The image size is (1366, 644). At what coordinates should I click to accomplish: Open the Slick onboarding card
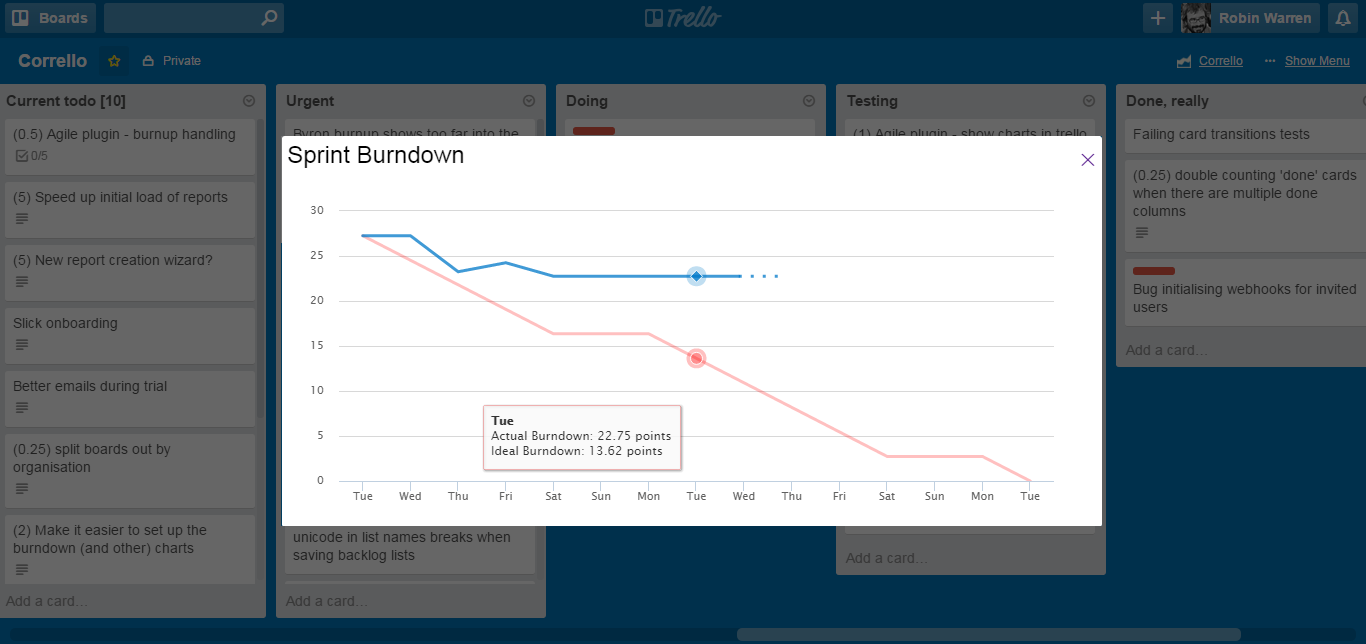click(x=130, y=335)
